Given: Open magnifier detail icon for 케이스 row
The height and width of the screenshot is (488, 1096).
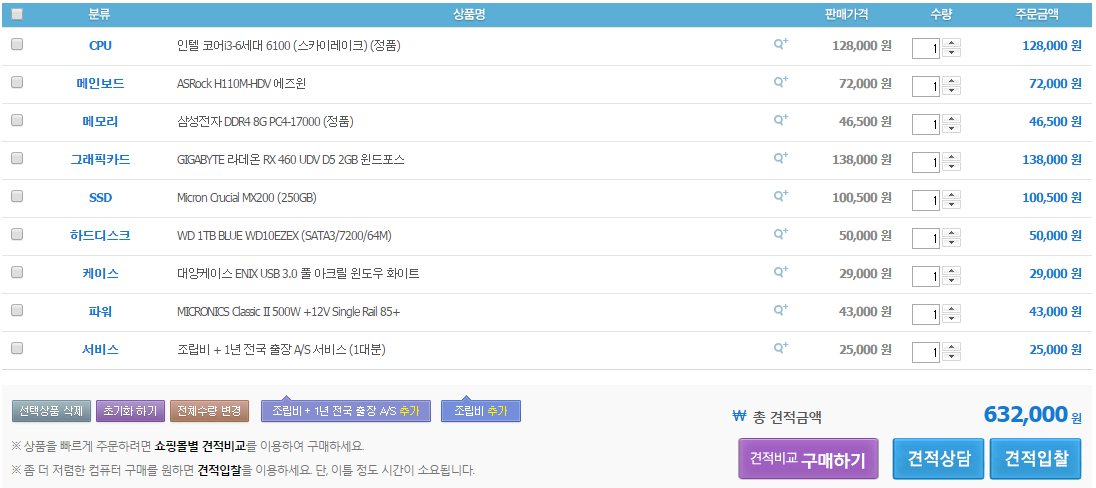Looking at the screenshot, I should [x=780, y=271].
